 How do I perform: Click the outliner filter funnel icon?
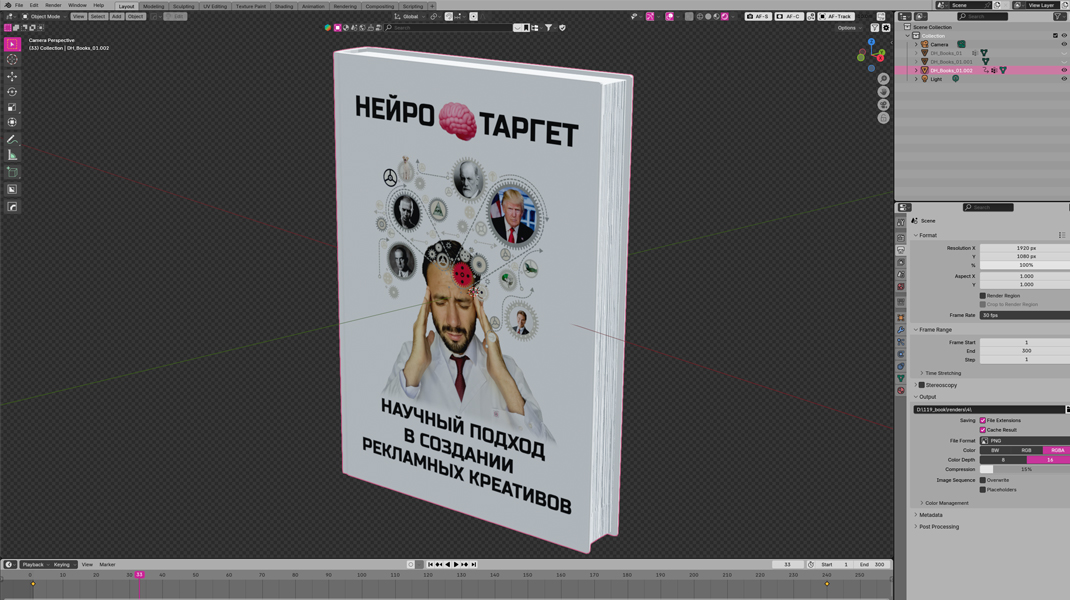(x=1059, y=16)
